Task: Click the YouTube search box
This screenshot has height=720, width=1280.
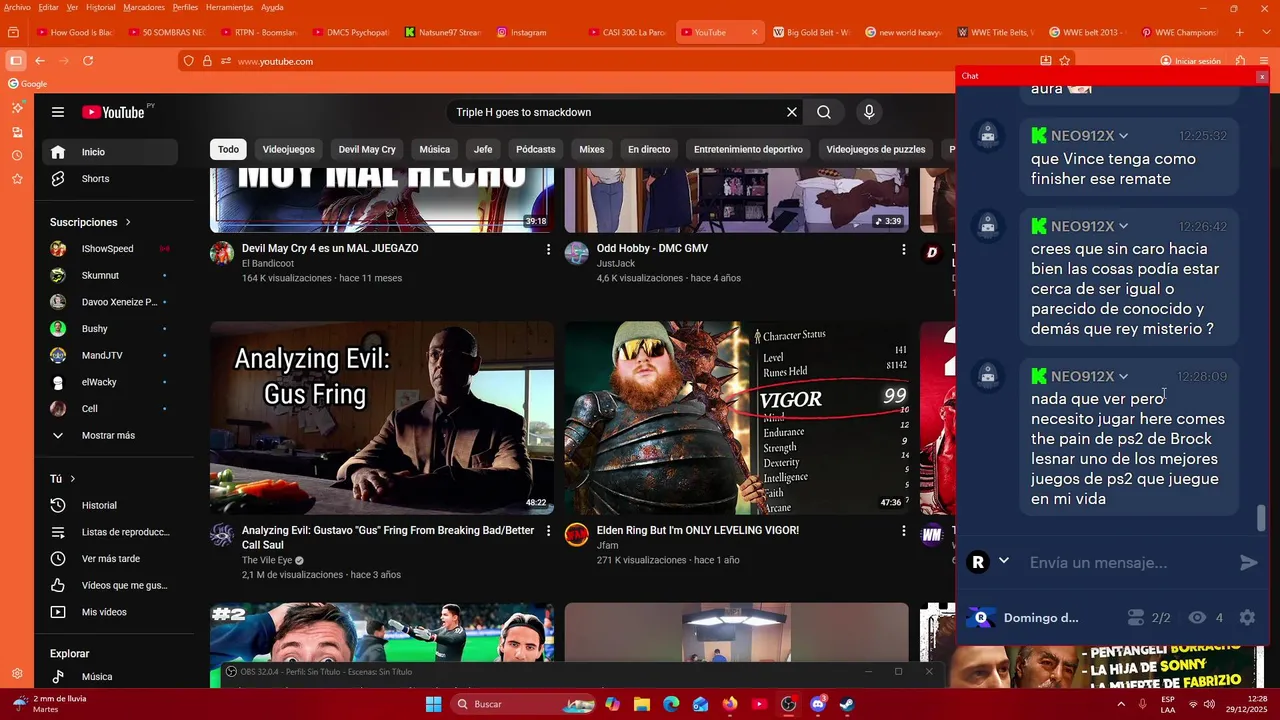Action: pyautogui.click(x=612, y=112)
